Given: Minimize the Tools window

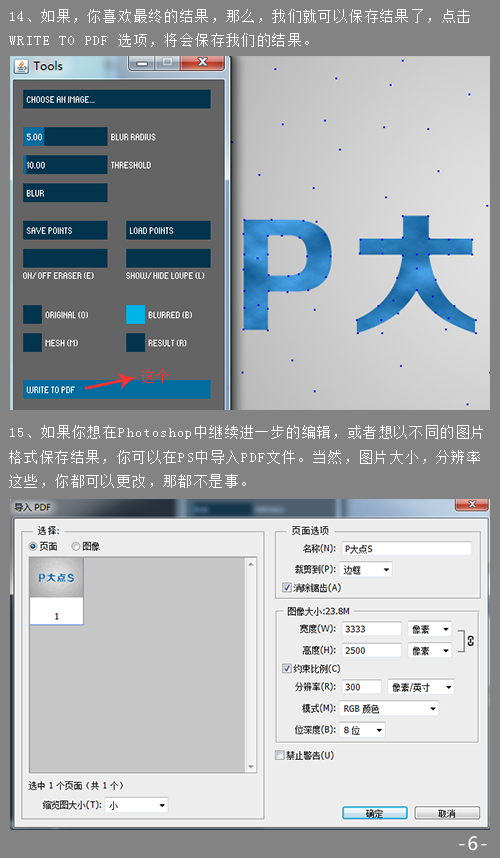Looking at the screenshot, I should pyautogui.click(x=142, y=63).
